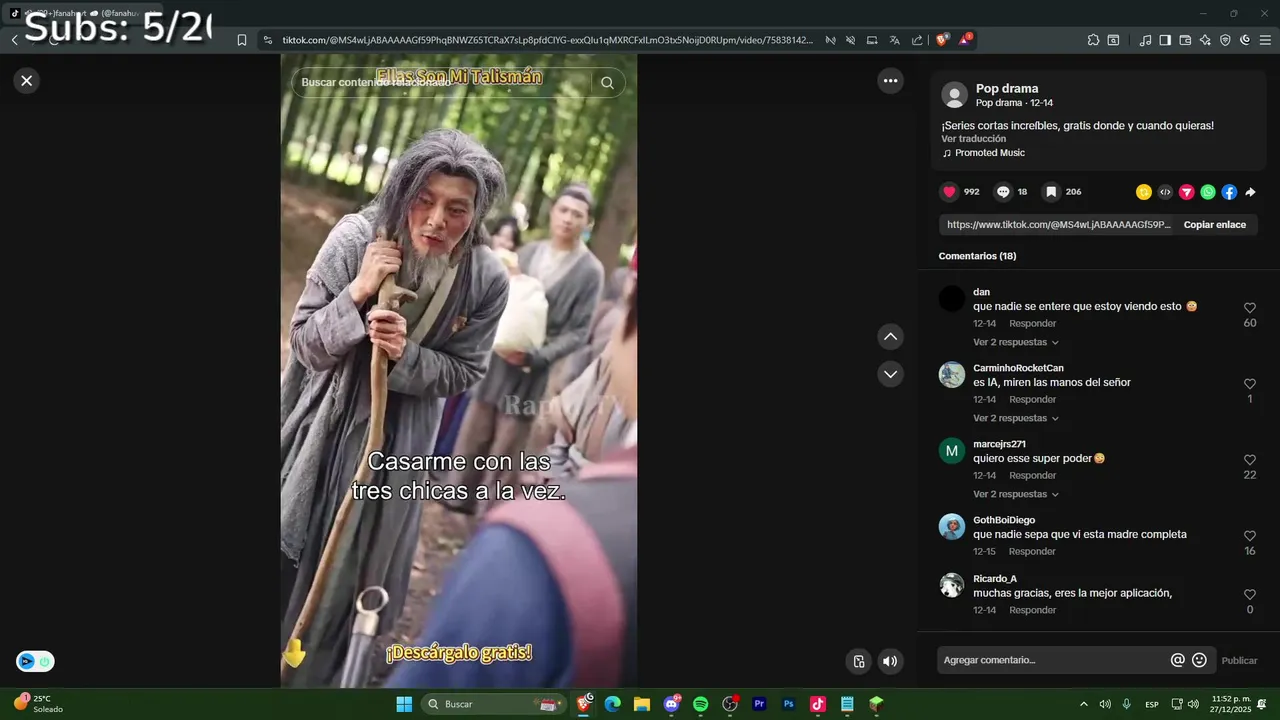1280x720 pixels.
Task: Click Pop drama username heading
Action: [1007, 88]
